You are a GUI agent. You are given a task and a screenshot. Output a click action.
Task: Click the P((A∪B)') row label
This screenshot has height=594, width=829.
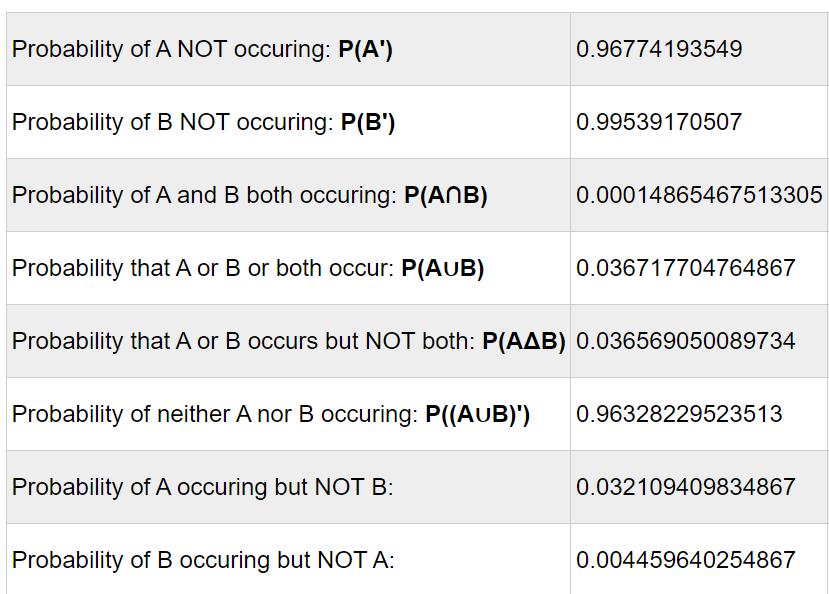[289, 414]
